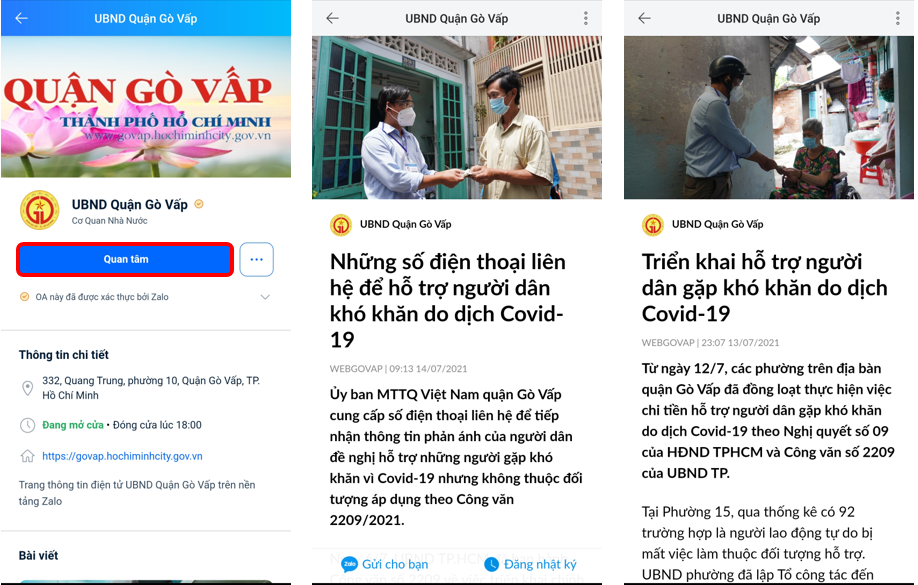Tap the Zalo Gửi cho bạn icon
The width and height of the screenshot is (918, 585).
350,564
